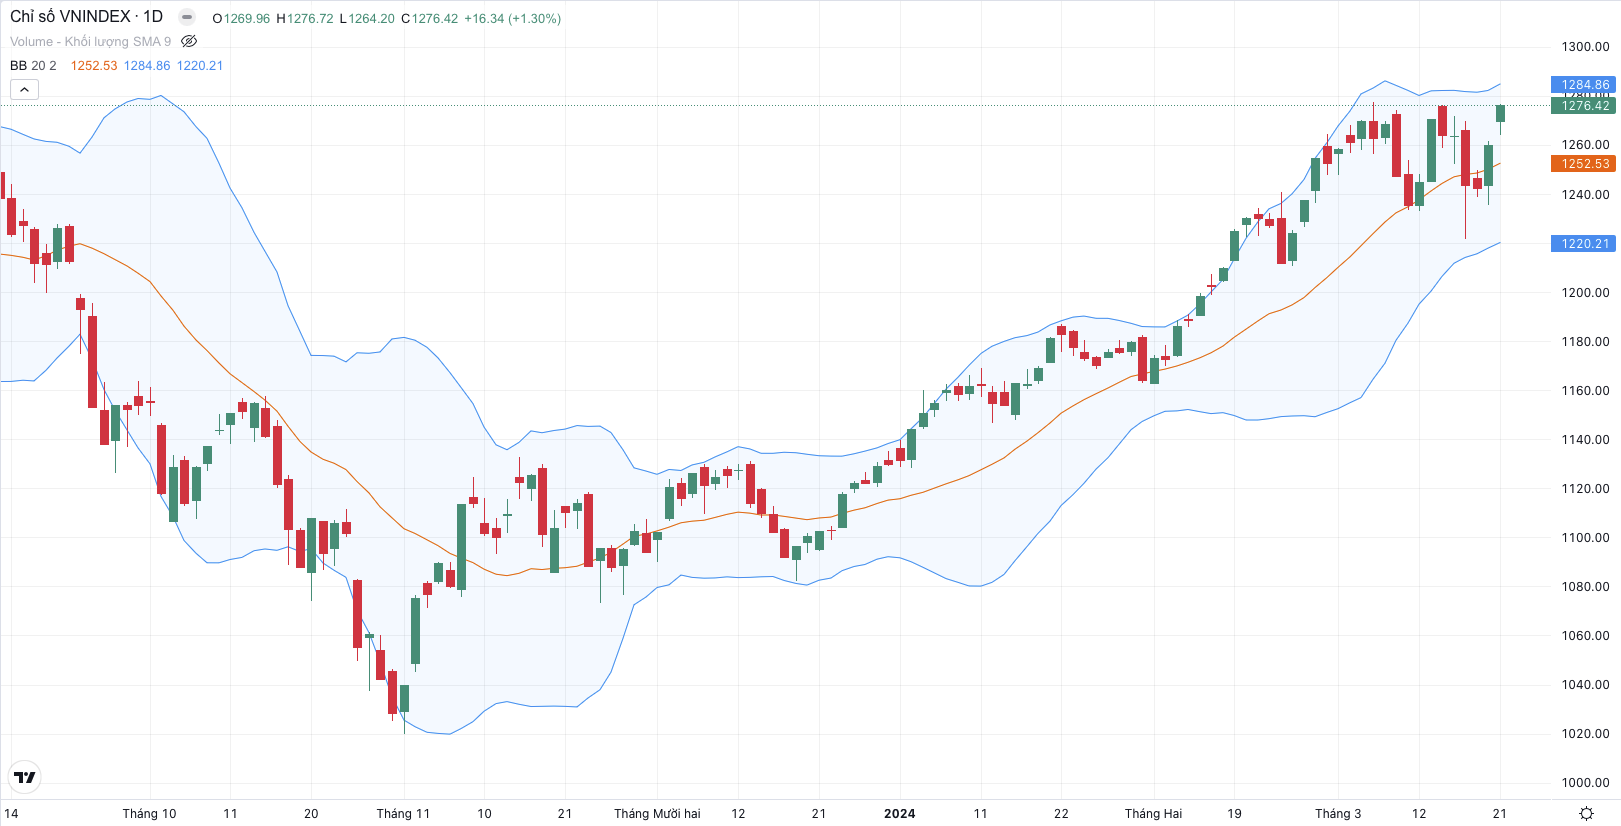Image resolution: width=1621 pixels, height=826 pixels.
Task: Click the Tháng Mười hai time axis label
Action: (x=657, y=813)
